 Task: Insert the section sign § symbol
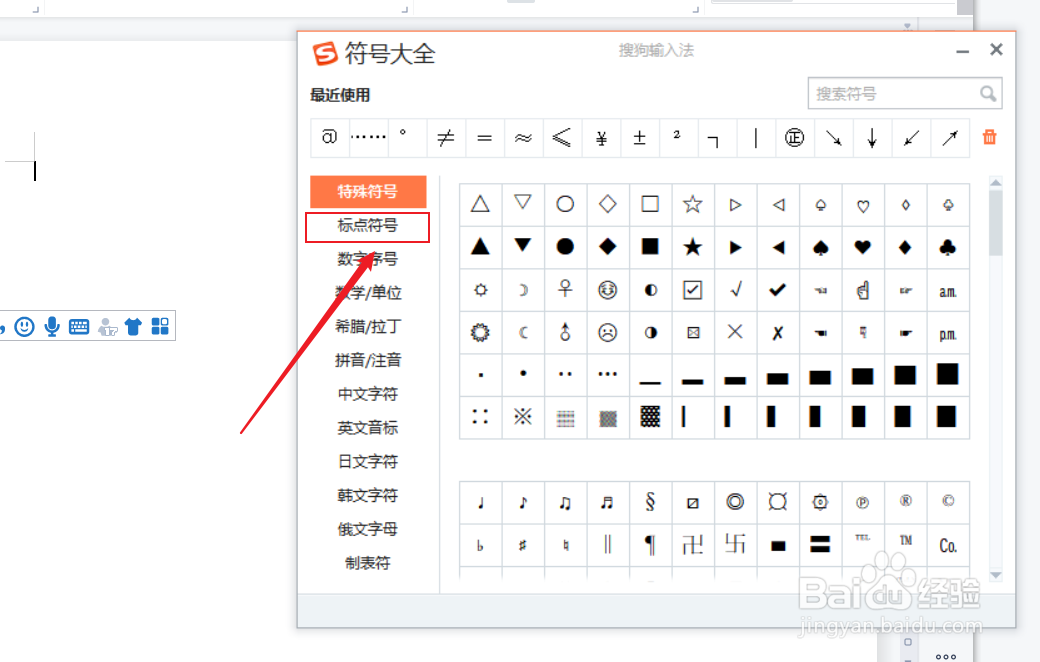650,502
